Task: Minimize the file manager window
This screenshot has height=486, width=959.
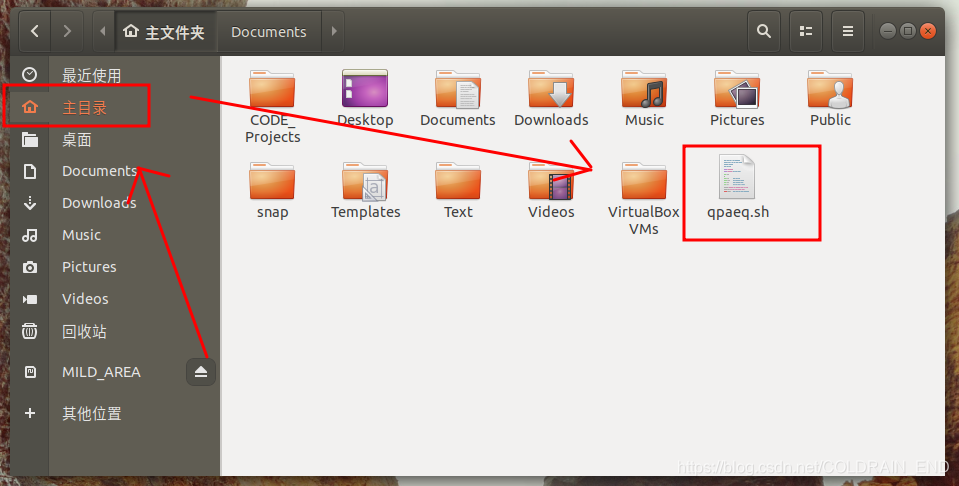Action: click(888, 31)
